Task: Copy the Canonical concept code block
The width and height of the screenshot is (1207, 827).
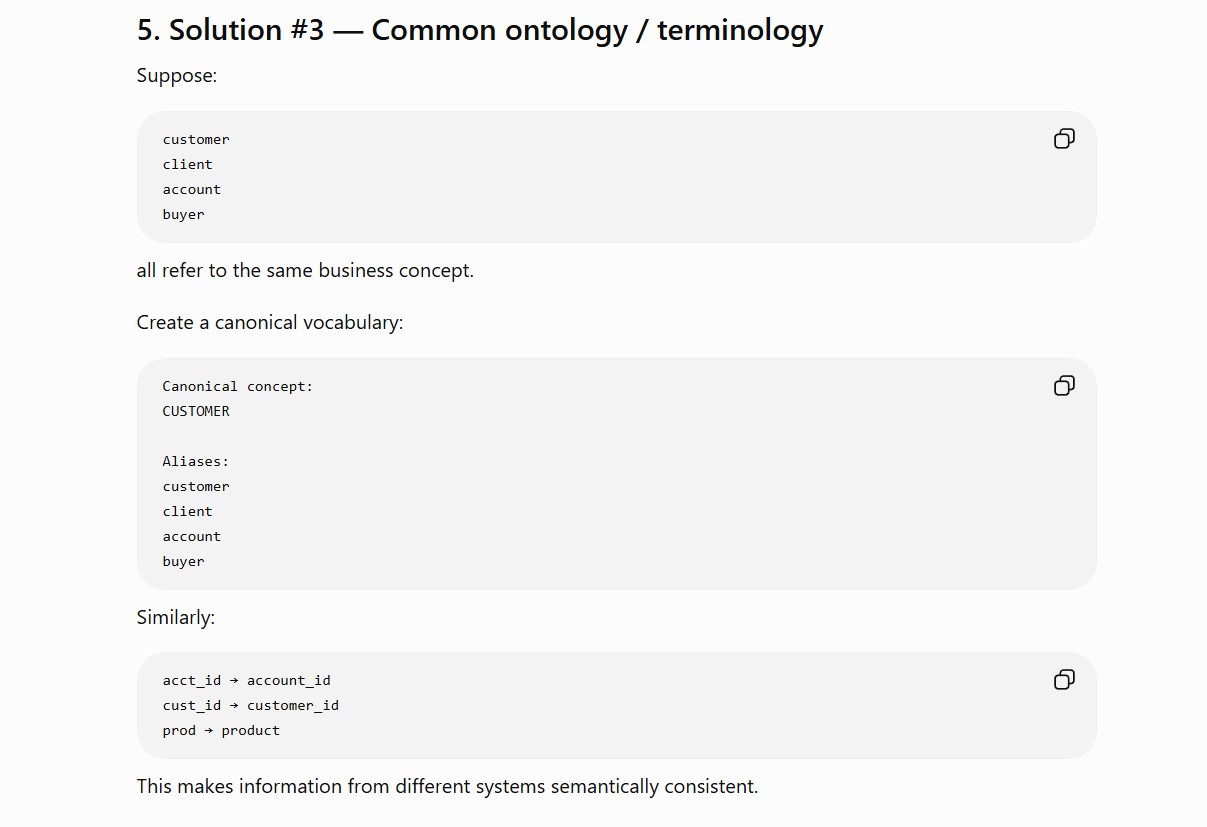Action: [1064, 386]
